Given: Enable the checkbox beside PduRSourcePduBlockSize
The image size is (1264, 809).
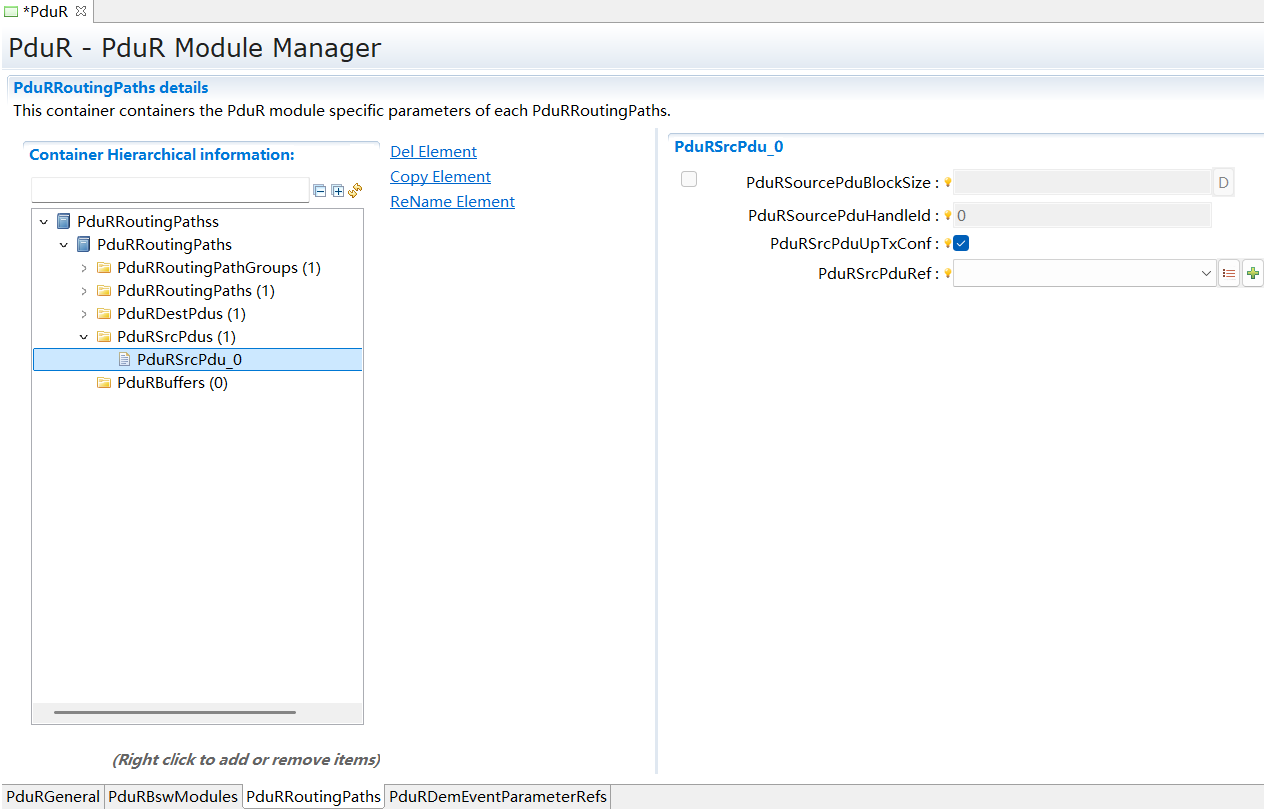Looking at the screenshot, I should click(x=688, y=178).
